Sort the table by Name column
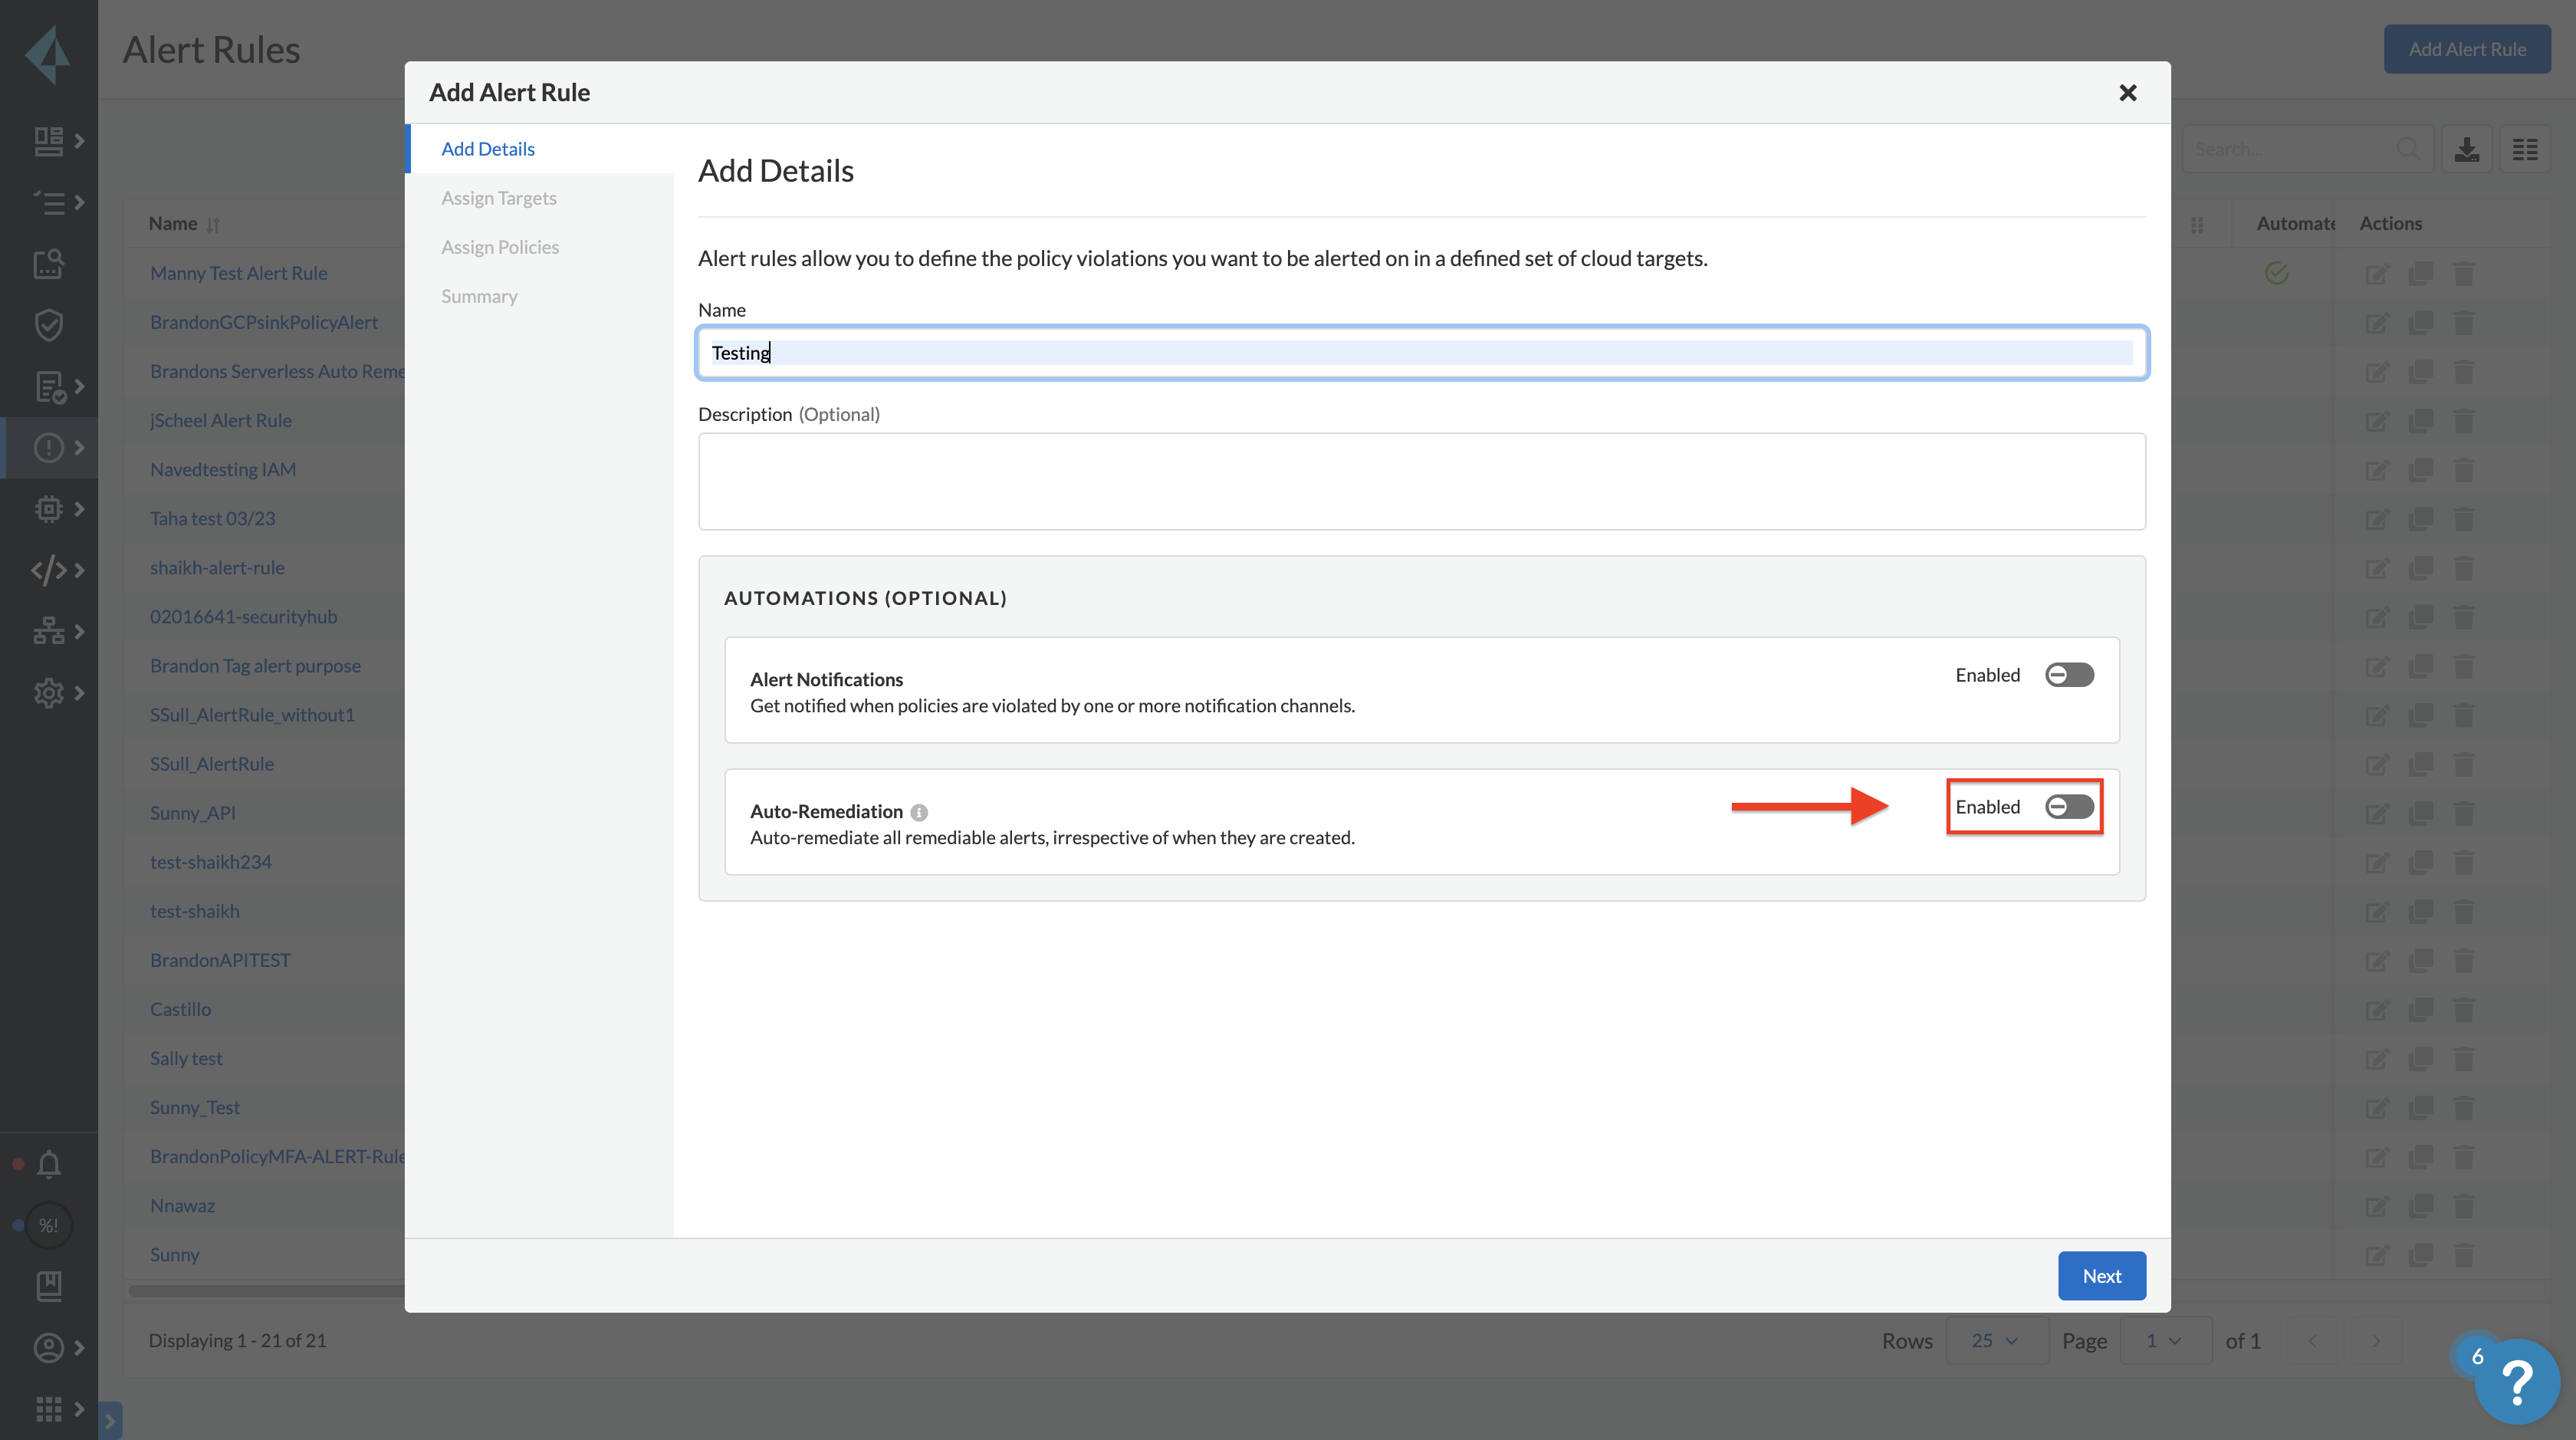2576x1440 pixels. [x=212, y=225]
